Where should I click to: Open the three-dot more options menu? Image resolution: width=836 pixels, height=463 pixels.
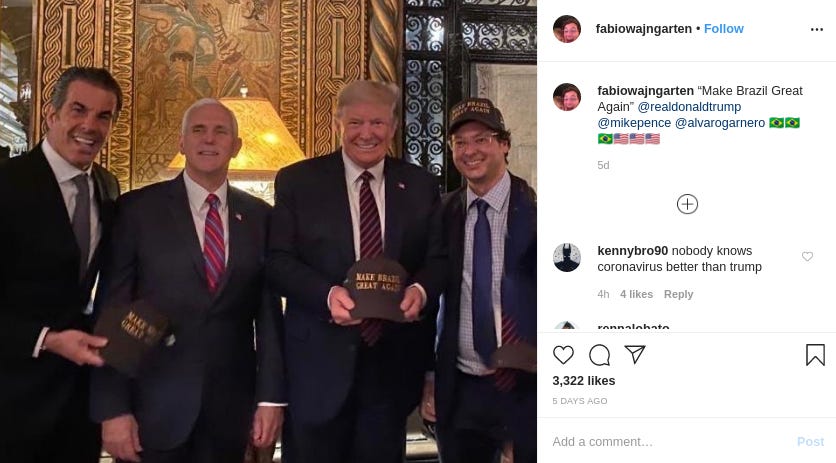click(817, 29)
